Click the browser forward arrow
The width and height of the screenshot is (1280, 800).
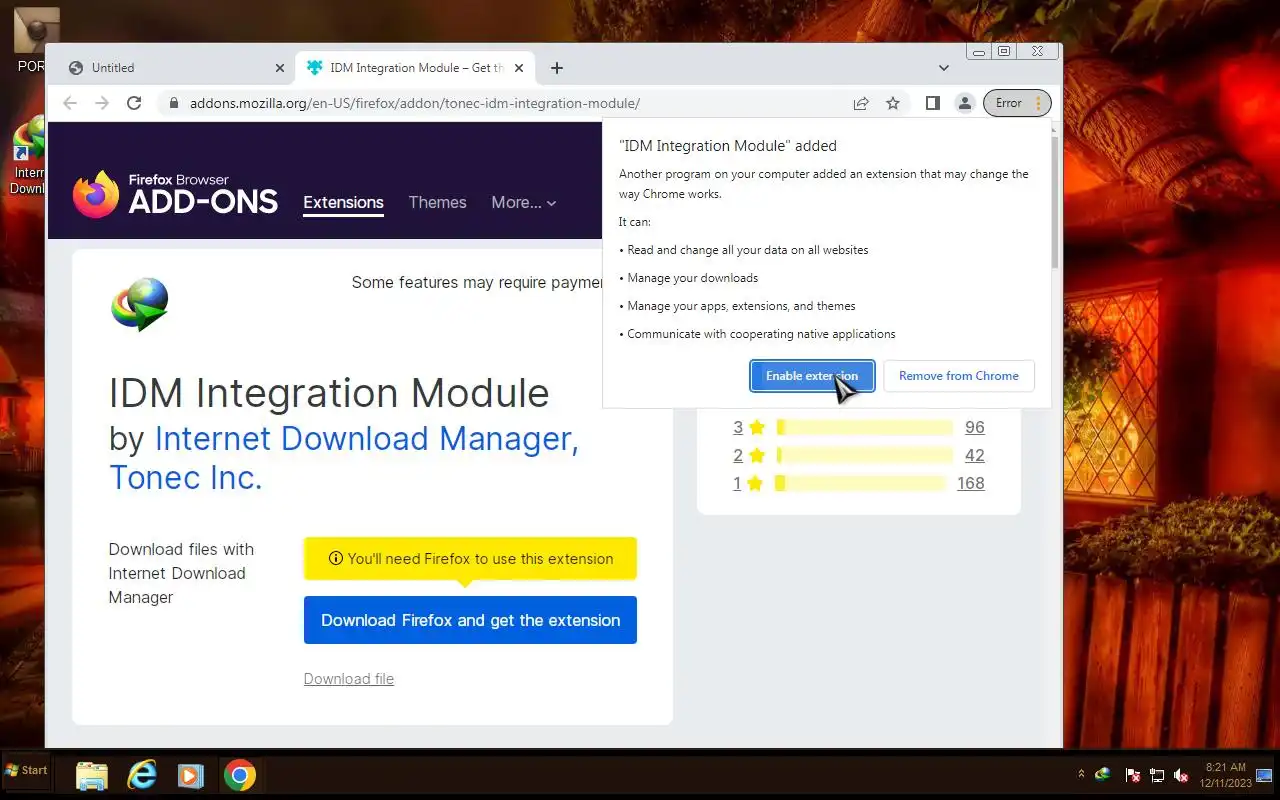pyautogui.click(x=102, y=103)
